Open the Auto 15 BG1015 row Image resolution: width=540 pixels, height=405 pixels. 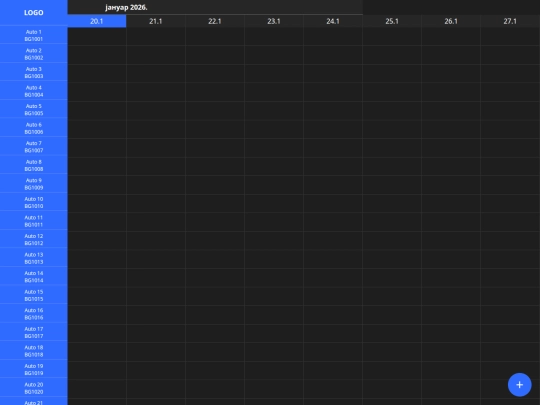coord(34,295)
